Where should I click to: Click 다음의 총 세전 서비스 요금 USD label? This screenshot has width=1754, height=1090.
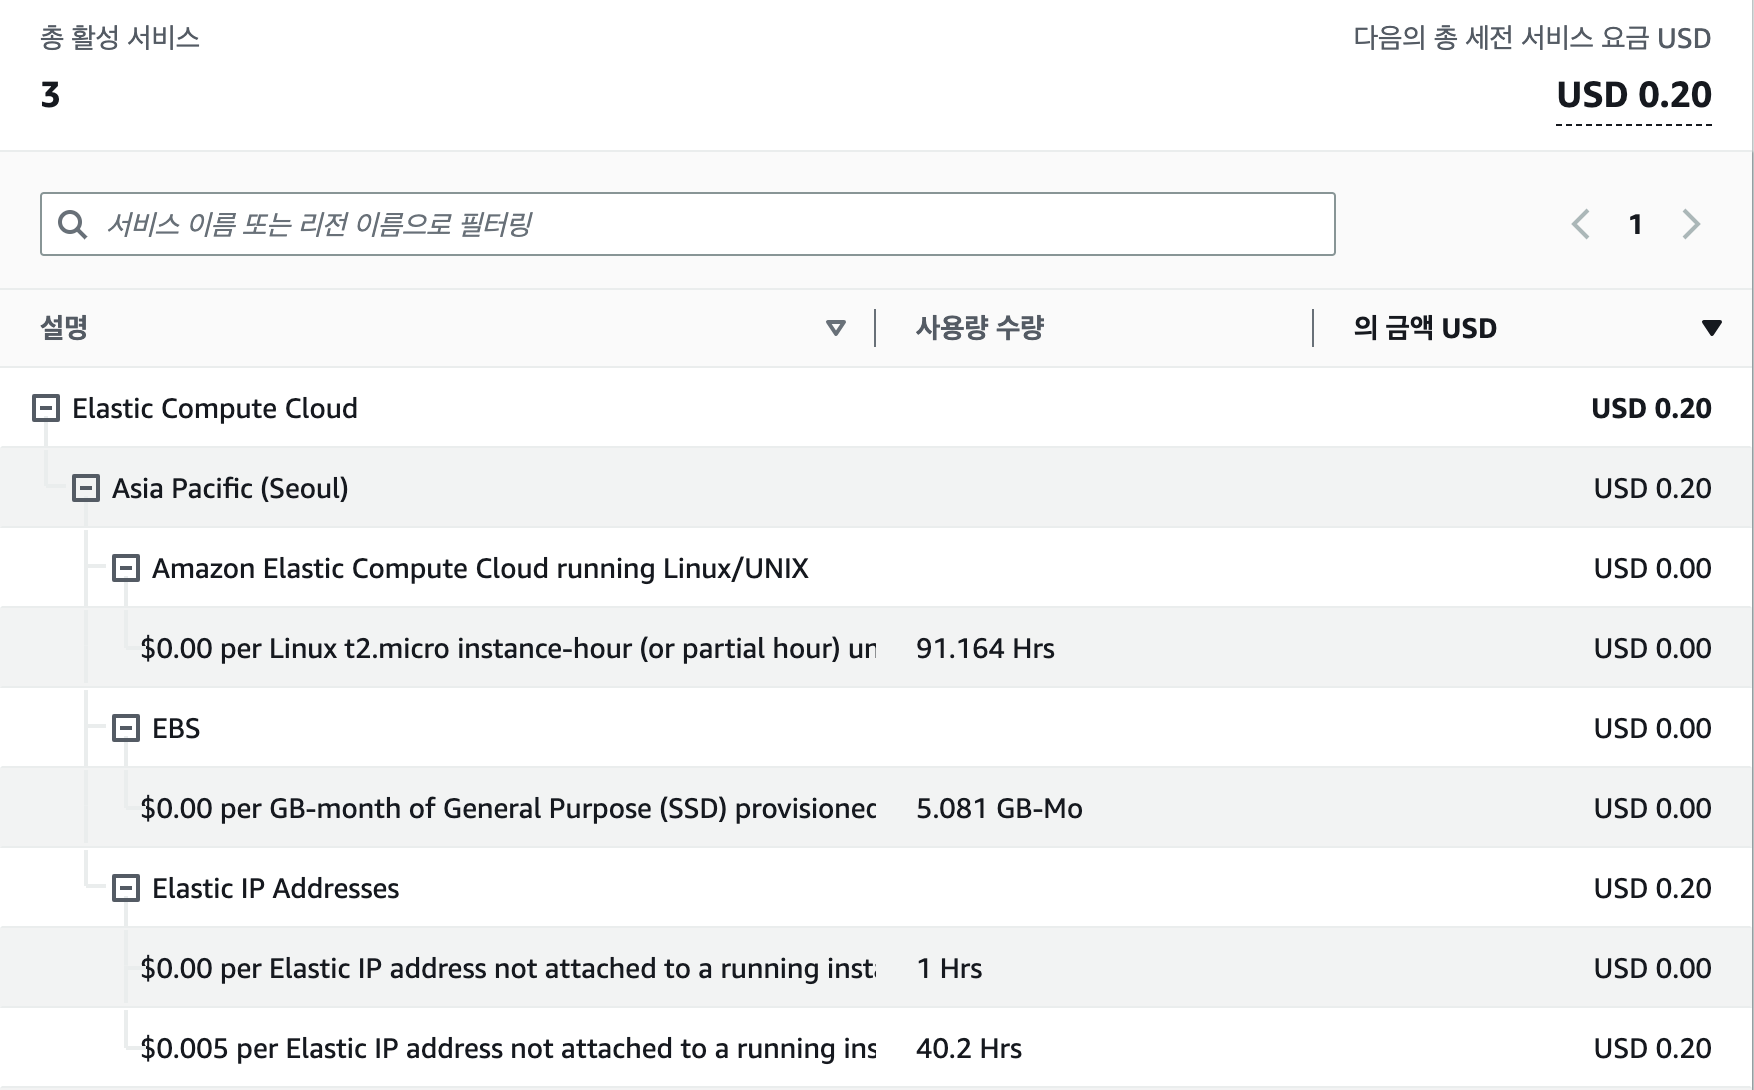coord(1532,38)
